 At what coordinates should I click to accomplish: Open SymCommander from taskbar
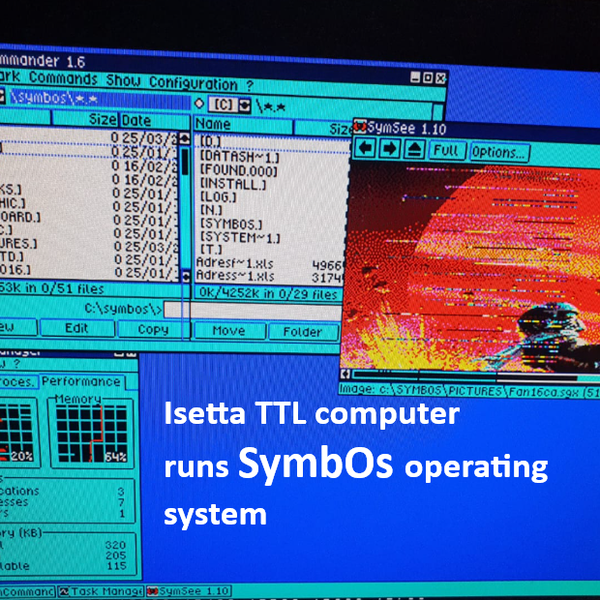(28, 591)
